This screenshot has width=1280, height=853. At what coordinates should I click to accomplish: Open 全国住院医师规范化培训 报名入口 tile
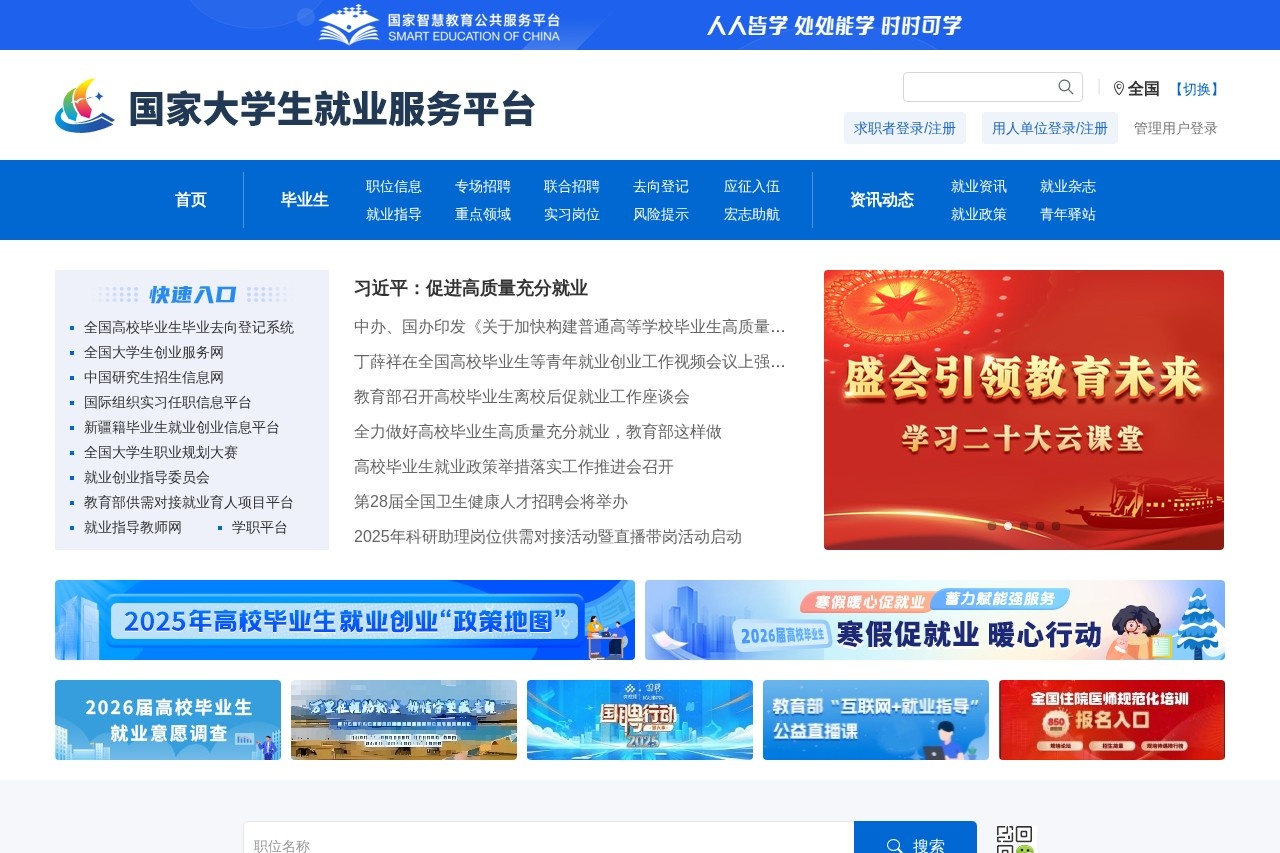[x=1112, y=720]
